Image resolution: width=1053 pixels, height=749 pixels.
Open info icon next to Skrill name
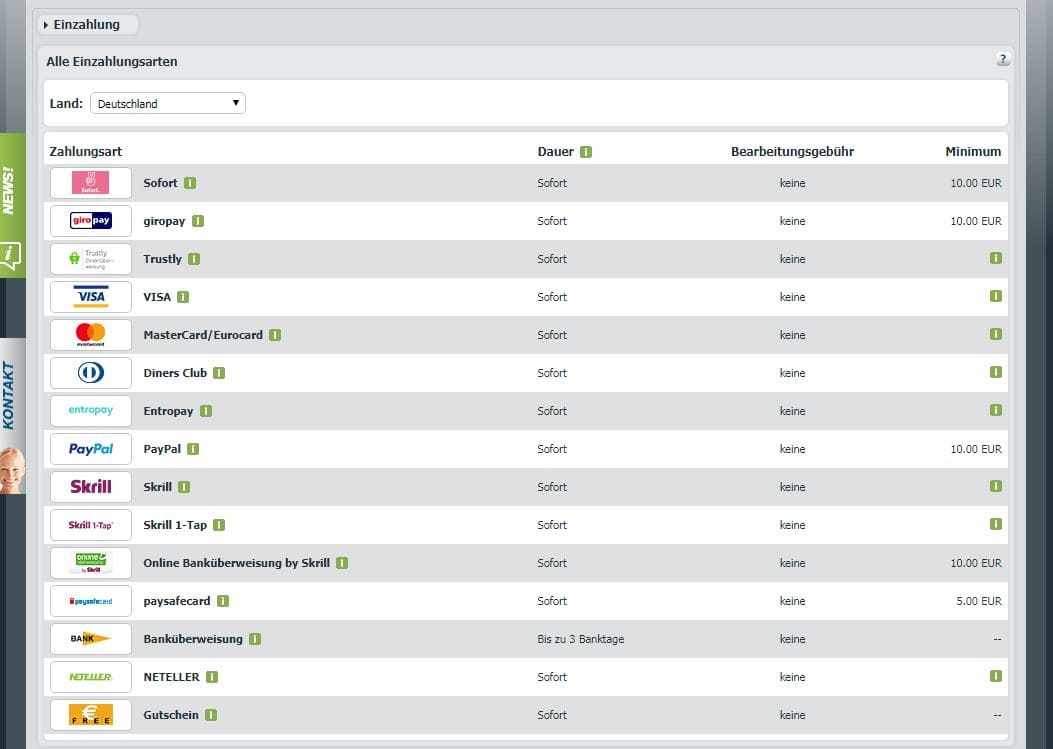184,486
